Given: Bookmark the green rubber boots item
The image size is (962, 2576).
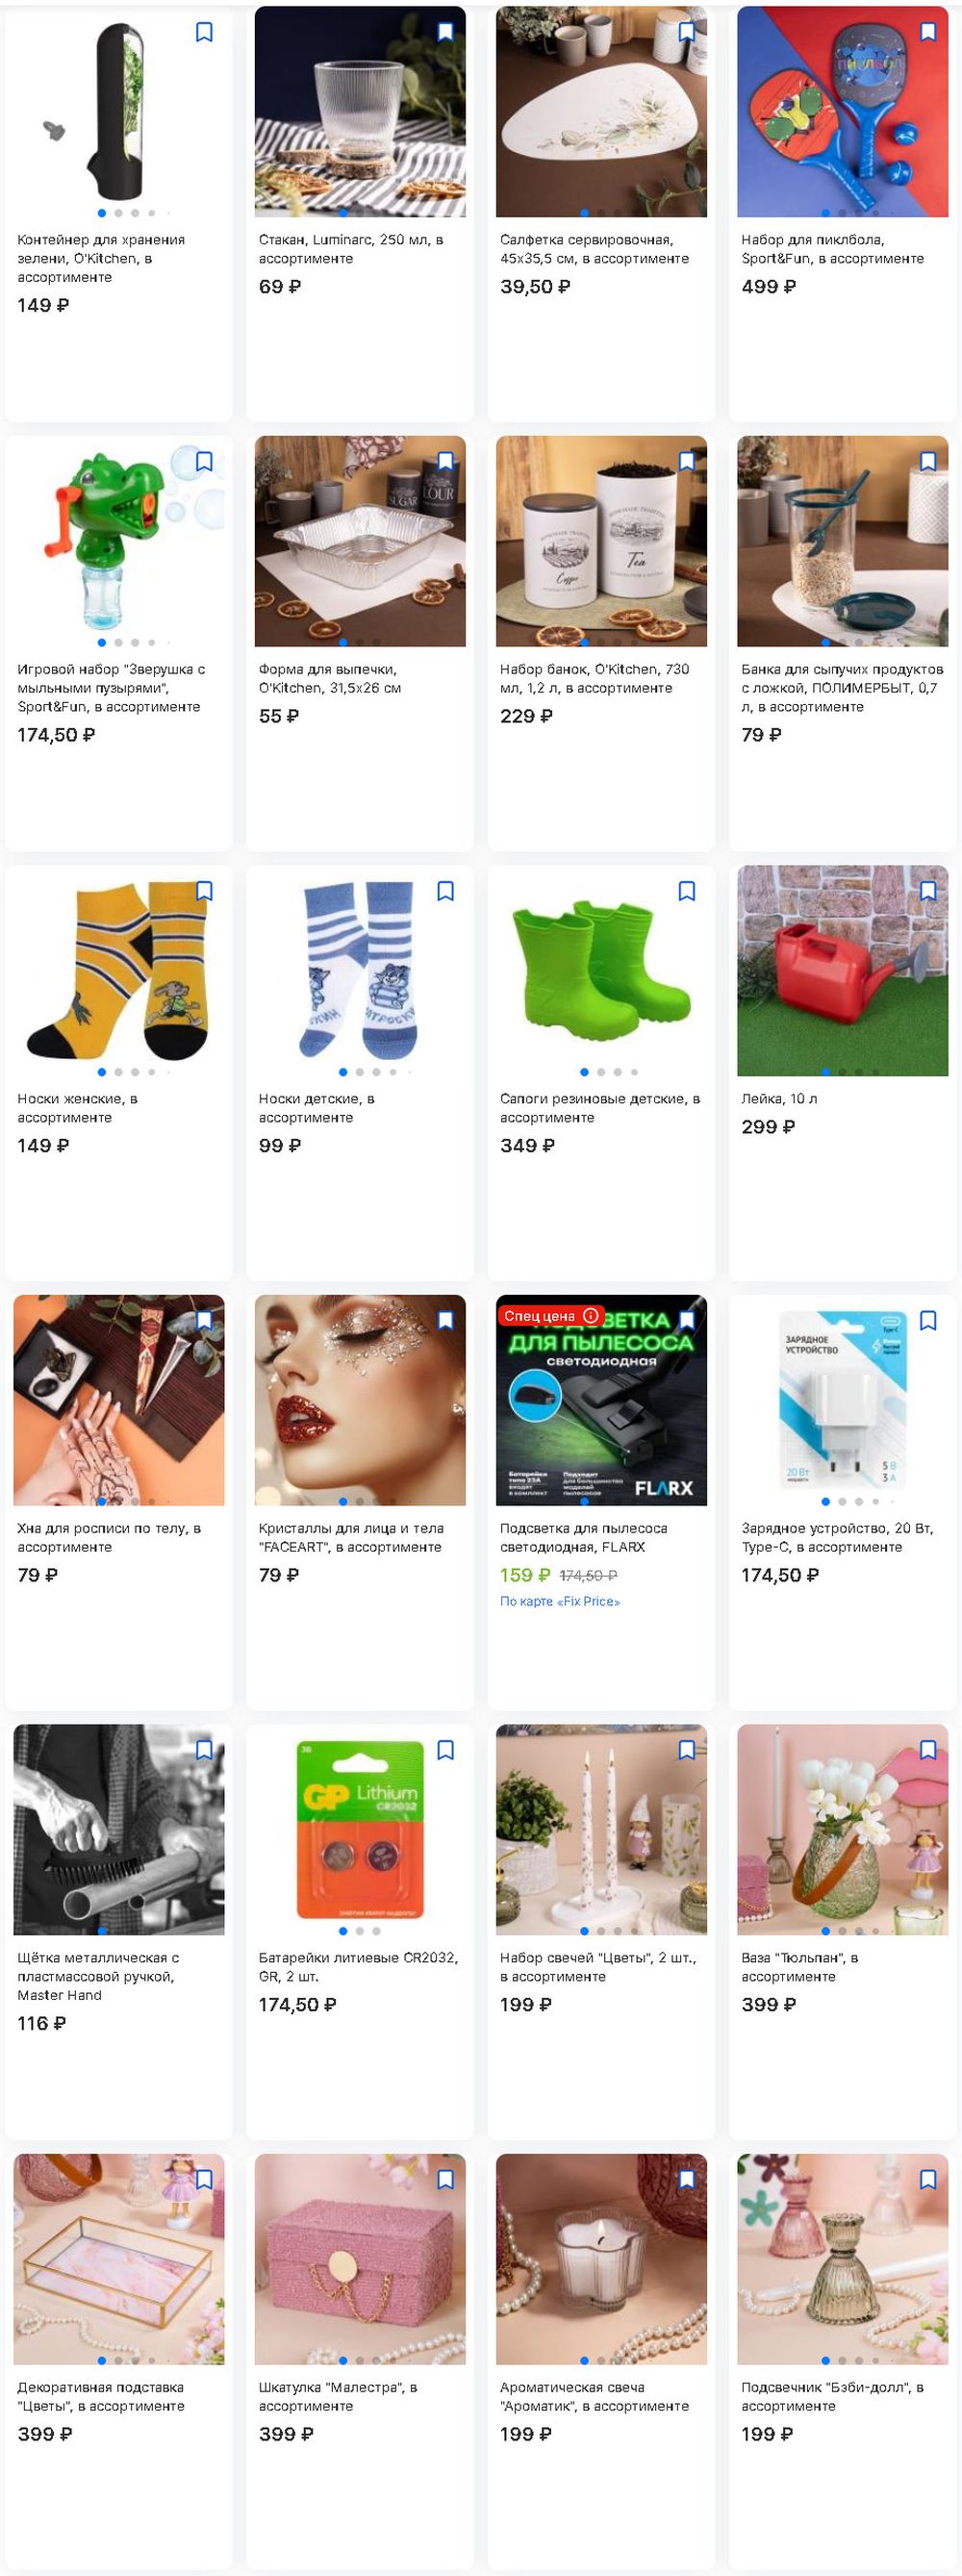Looking at the screenshot, I should pyautogui.click(x=687, y=891).
